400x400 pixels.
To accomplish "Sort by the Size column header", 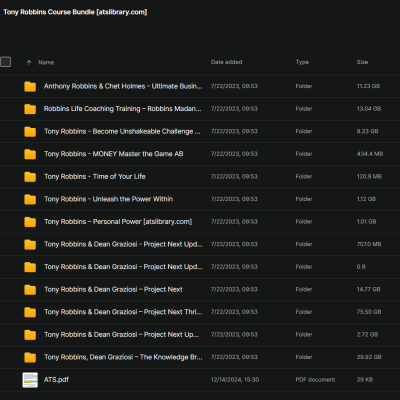I will [x=362, y=62].
